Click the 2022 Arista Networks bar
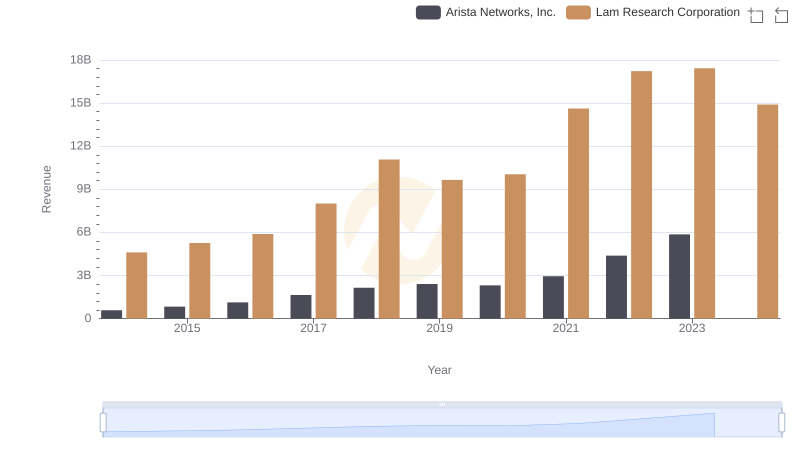 pyautogui.click(x=616, y=287)
